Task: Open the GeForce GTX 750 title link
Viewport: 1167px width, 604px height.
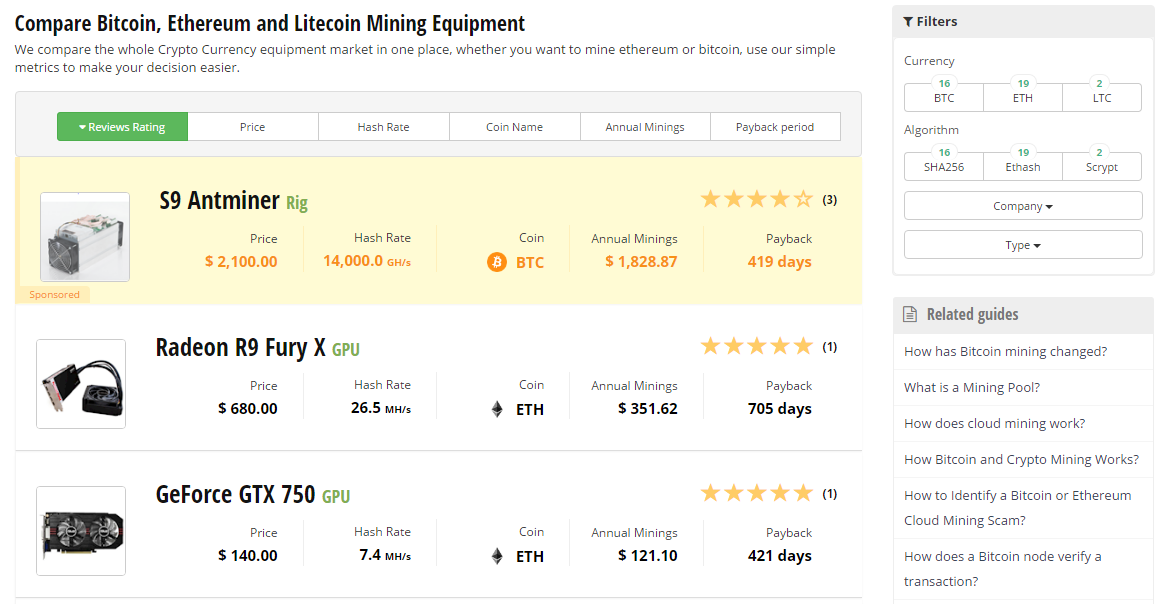Action: [x=235, y=495]
